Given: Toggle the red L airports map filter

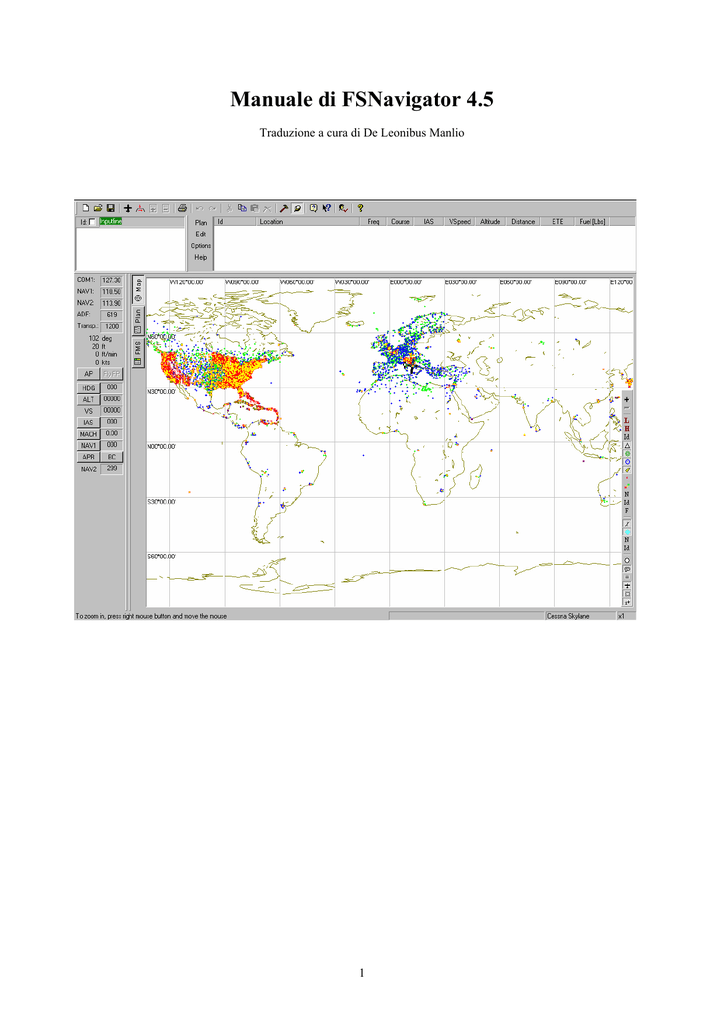Looking at the screenshot, I should [627, 421].
